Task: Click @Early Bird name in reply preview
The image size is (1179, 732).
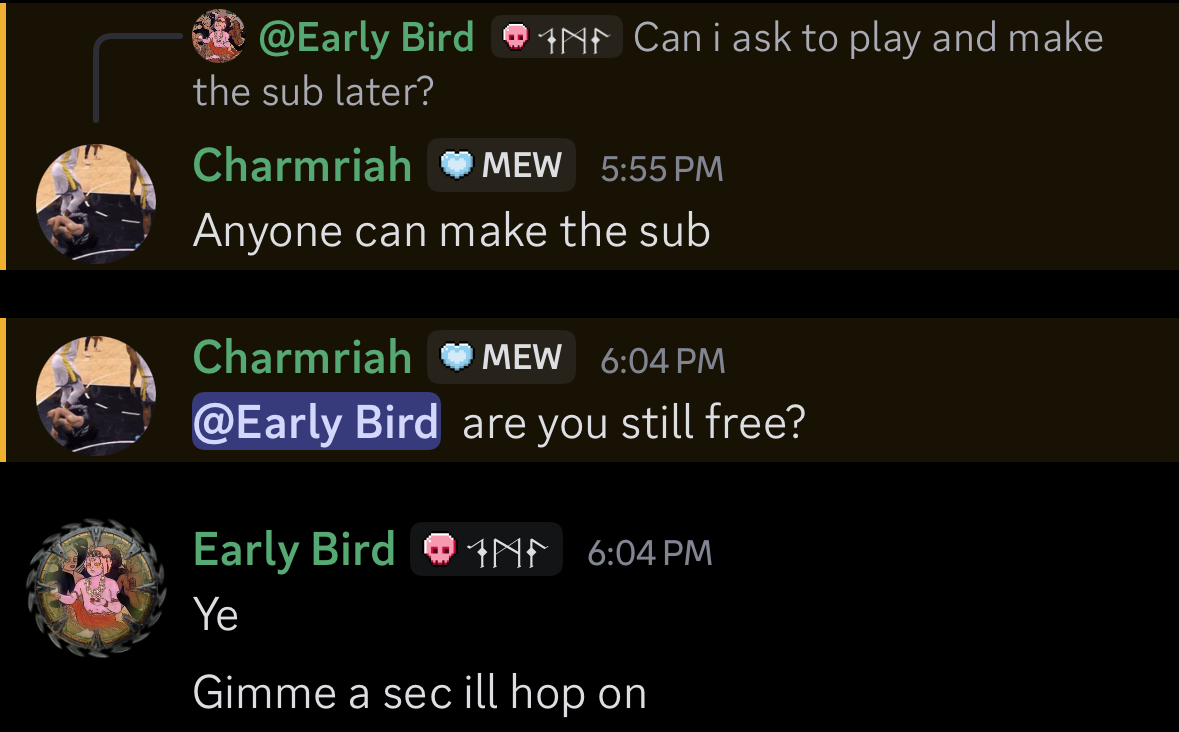Action: (366, 38)
